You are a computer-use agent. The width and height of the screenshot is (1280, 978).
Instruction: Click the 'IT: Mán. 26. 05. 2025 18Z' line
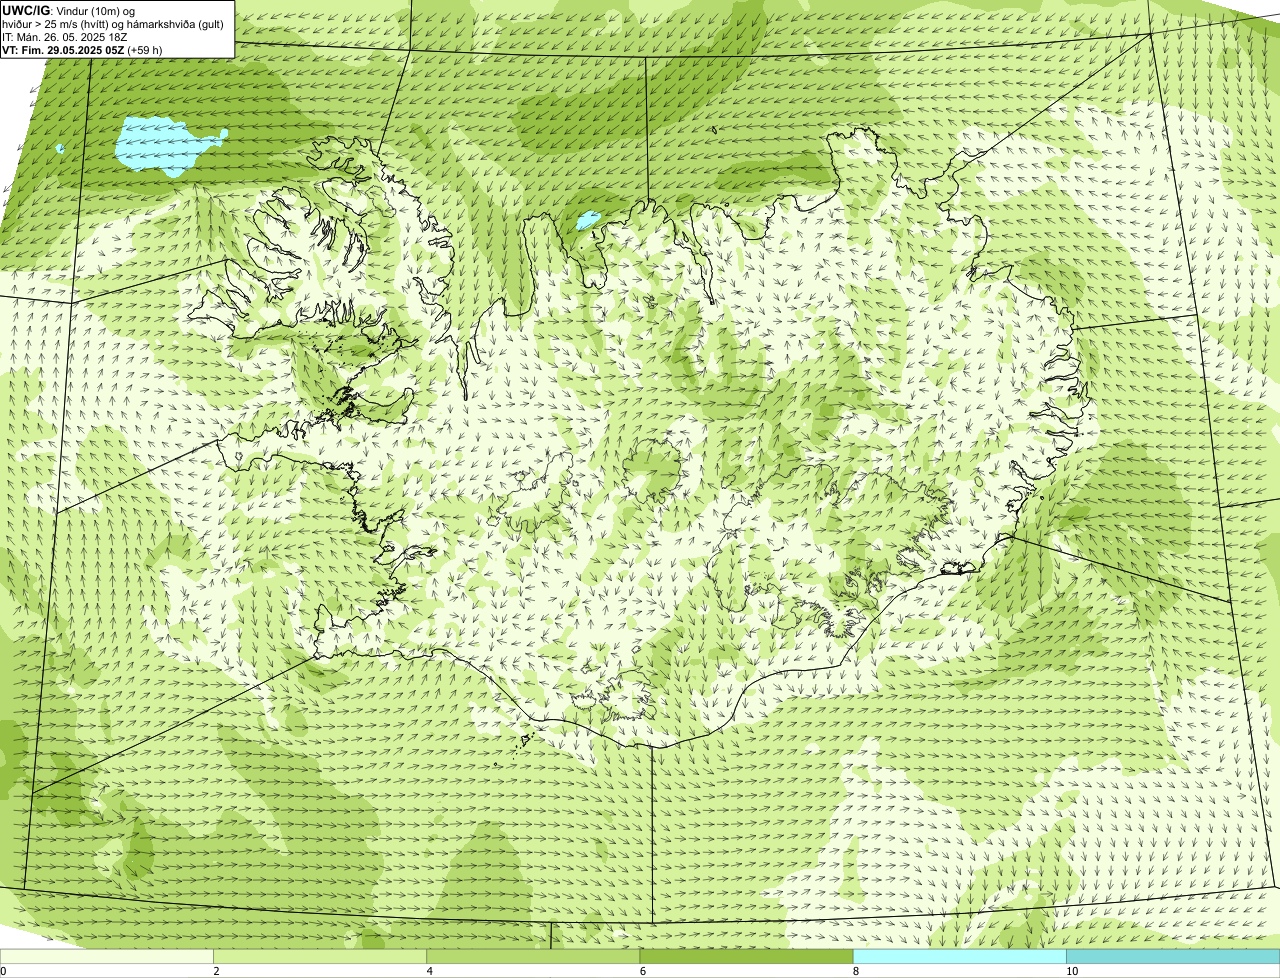coord(65,37)
